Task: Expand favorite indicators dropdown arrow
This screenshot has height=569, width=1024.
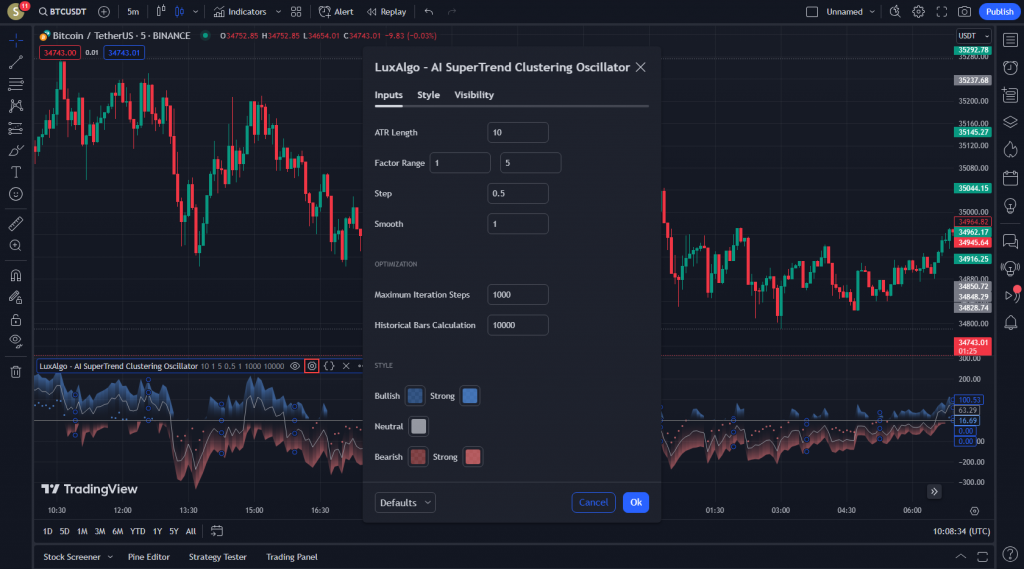Action: 278,12
